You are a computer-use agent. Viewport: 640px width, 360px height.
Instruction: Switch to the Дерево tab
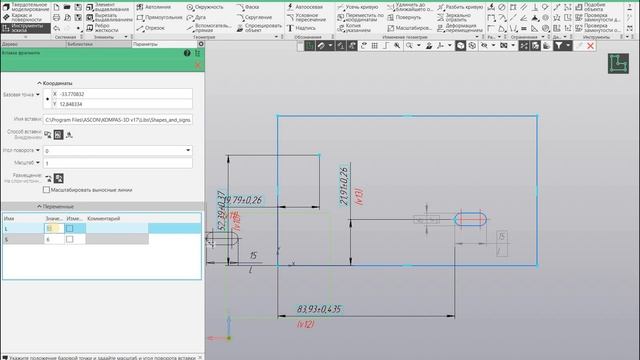coord(33,44)
